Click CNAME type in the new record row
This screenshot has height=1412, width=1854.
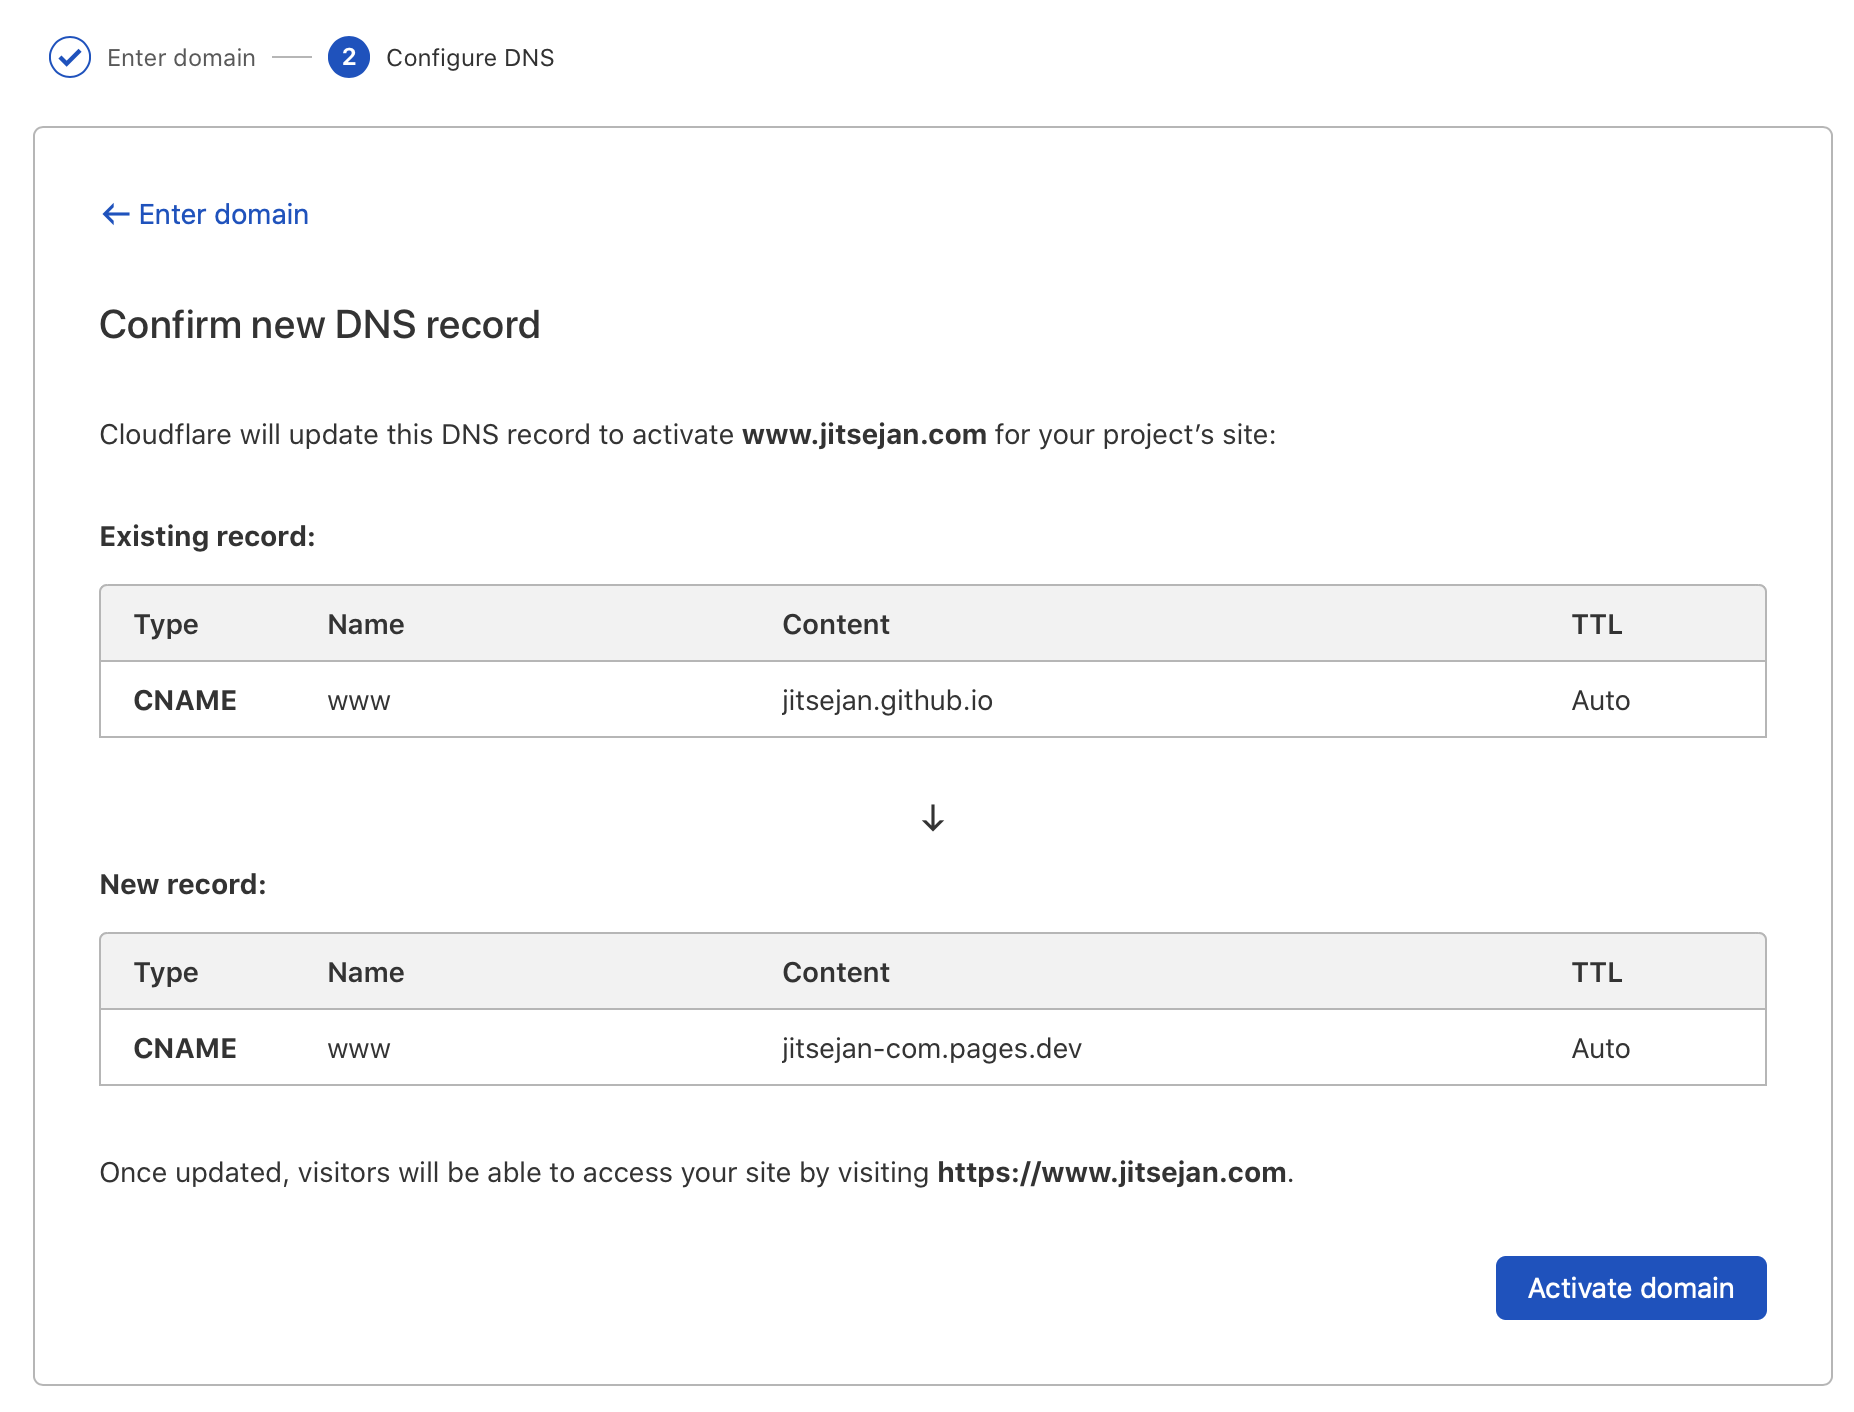coord(185,1048)
